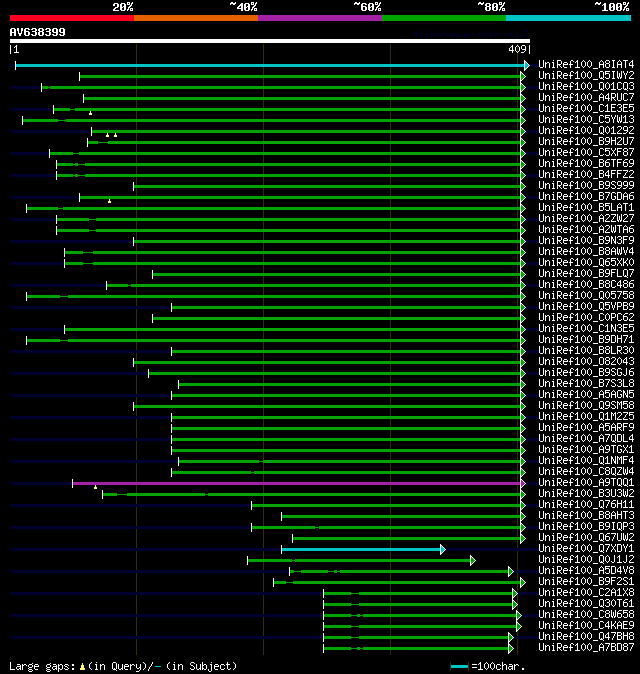This screenshot has height=674, width=640.
Task: Select the UniRef100_B9SGJ6 label
Action: coord(586,373)
